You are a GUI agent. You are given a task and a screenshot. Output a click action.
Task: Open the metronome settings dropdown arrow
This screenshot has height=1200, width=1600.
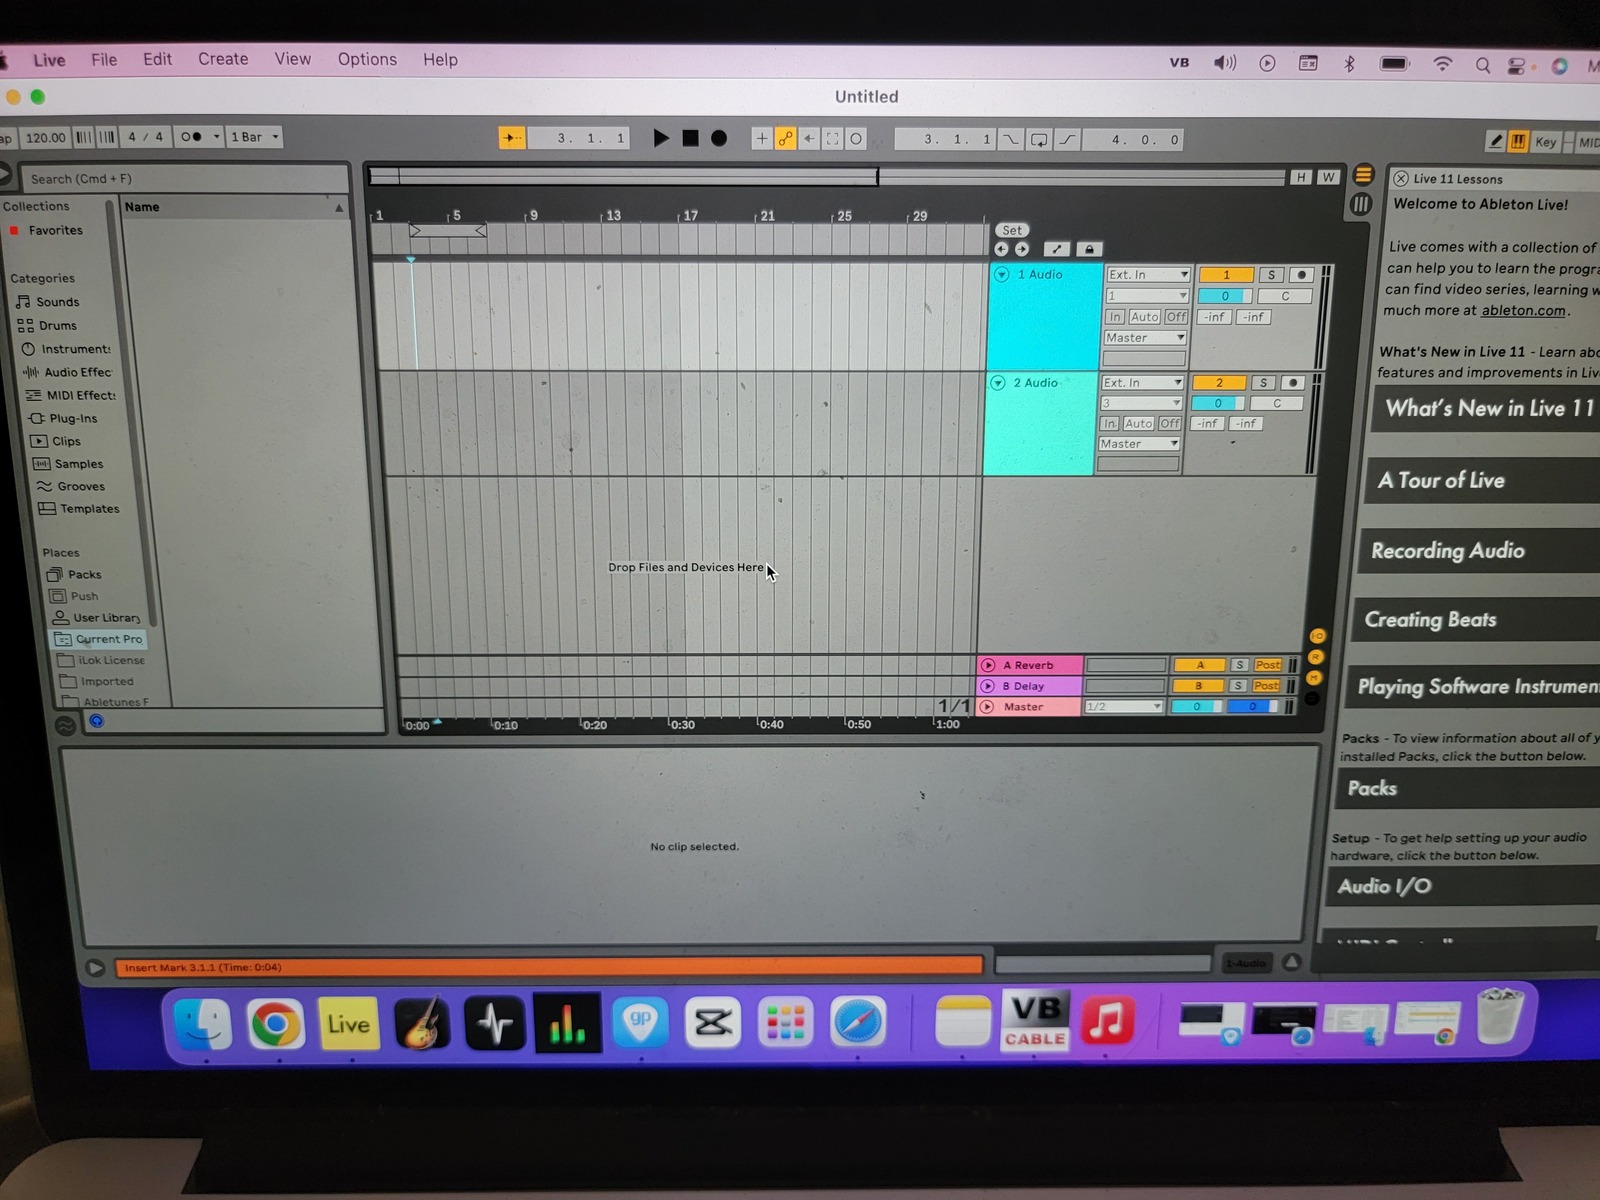tap(216, 137)
